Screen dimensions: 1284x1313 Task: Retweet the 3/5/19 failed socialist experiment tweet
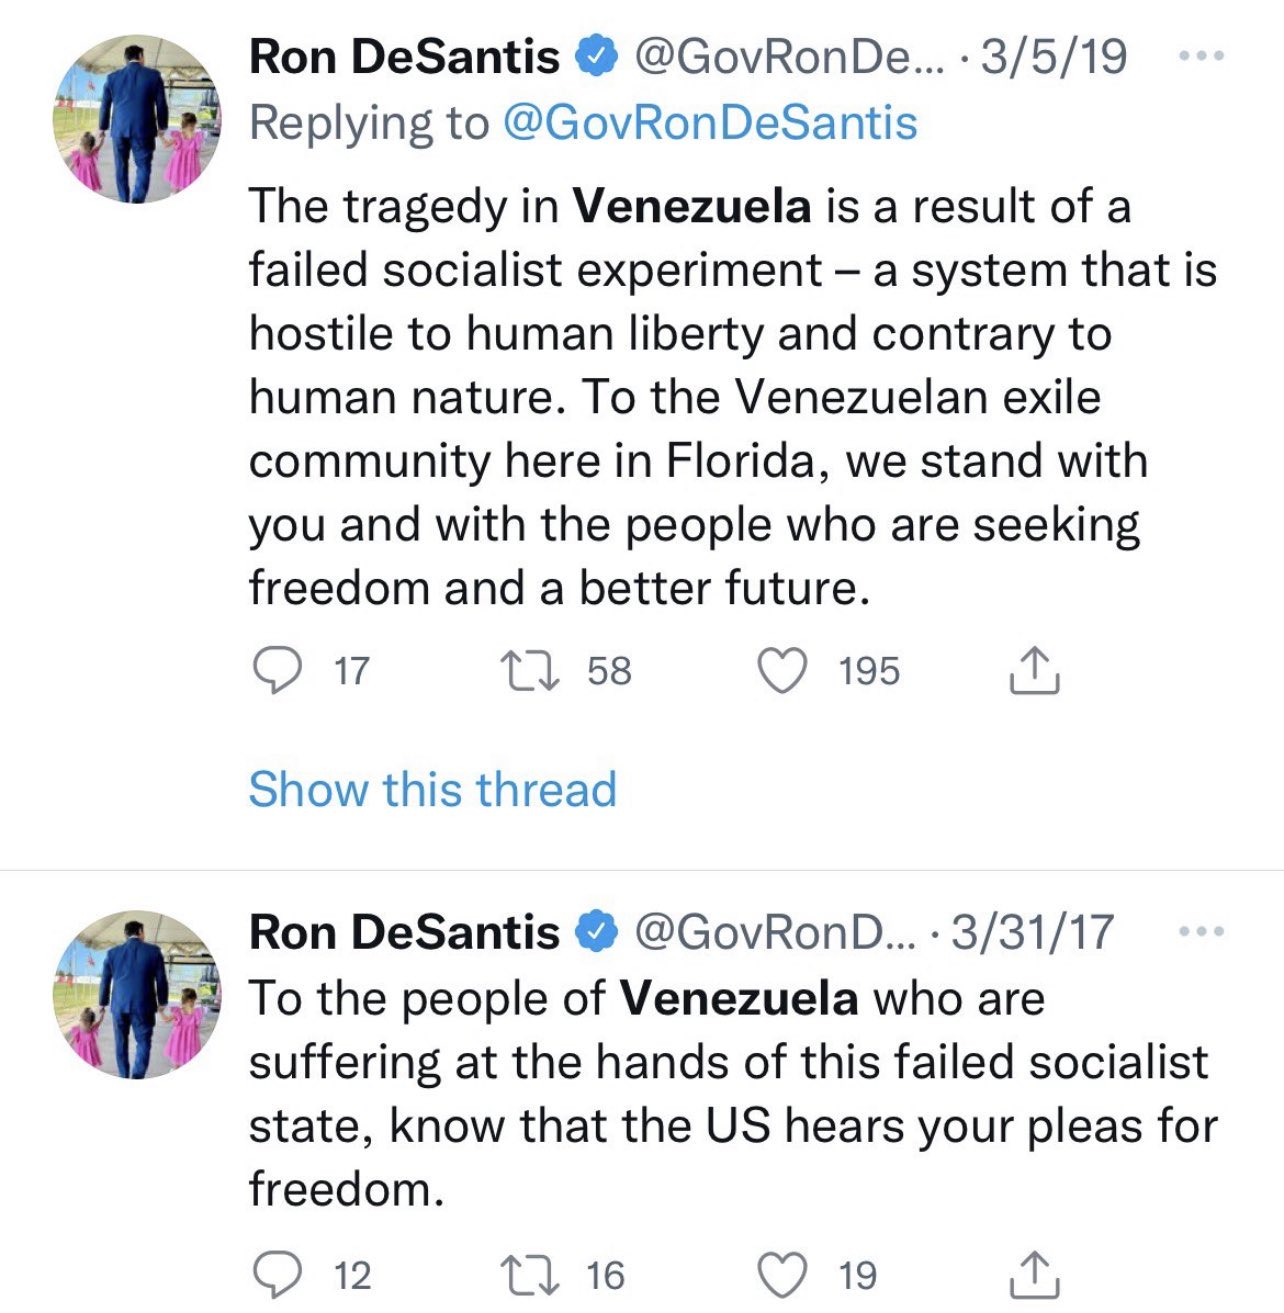529,670
